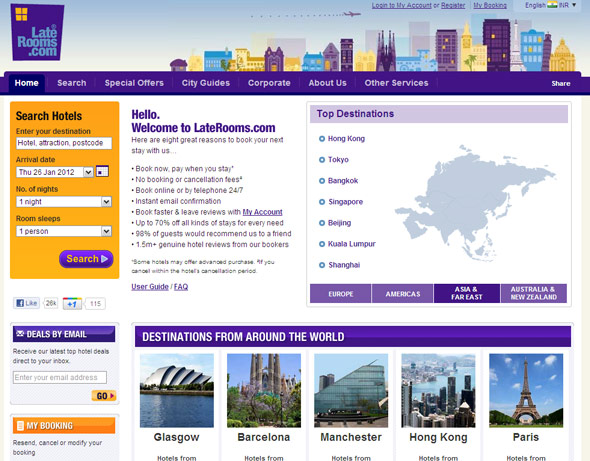Open the Glasgow destination photo
Viewport: 590px width, 461px height.
tap(176, 390)
